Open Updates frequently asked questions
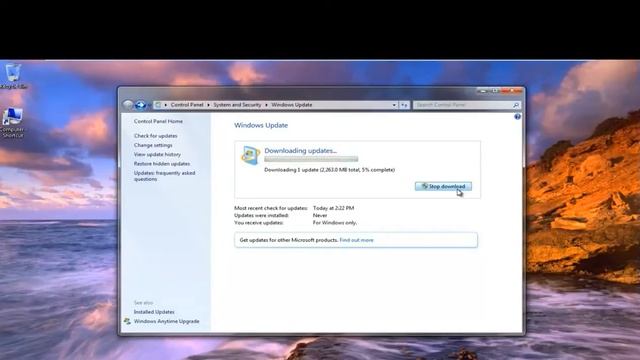This screenshot has width=640, height=360. [x=164, y=176]
